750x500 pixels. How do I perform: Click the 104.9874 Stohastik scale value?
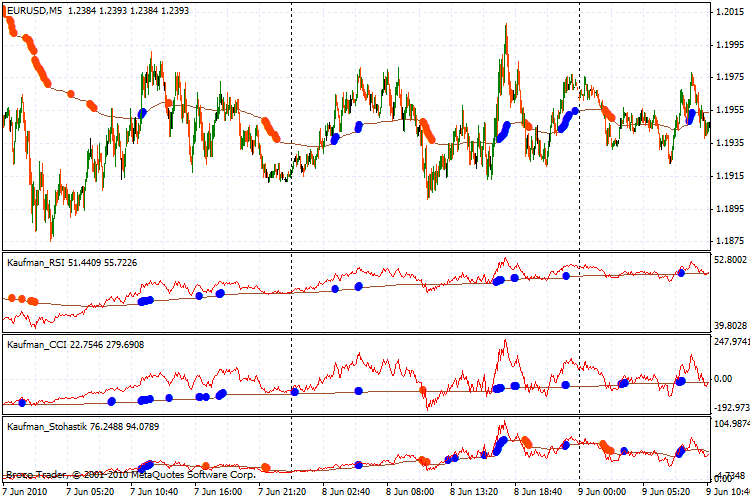point(729,425)
